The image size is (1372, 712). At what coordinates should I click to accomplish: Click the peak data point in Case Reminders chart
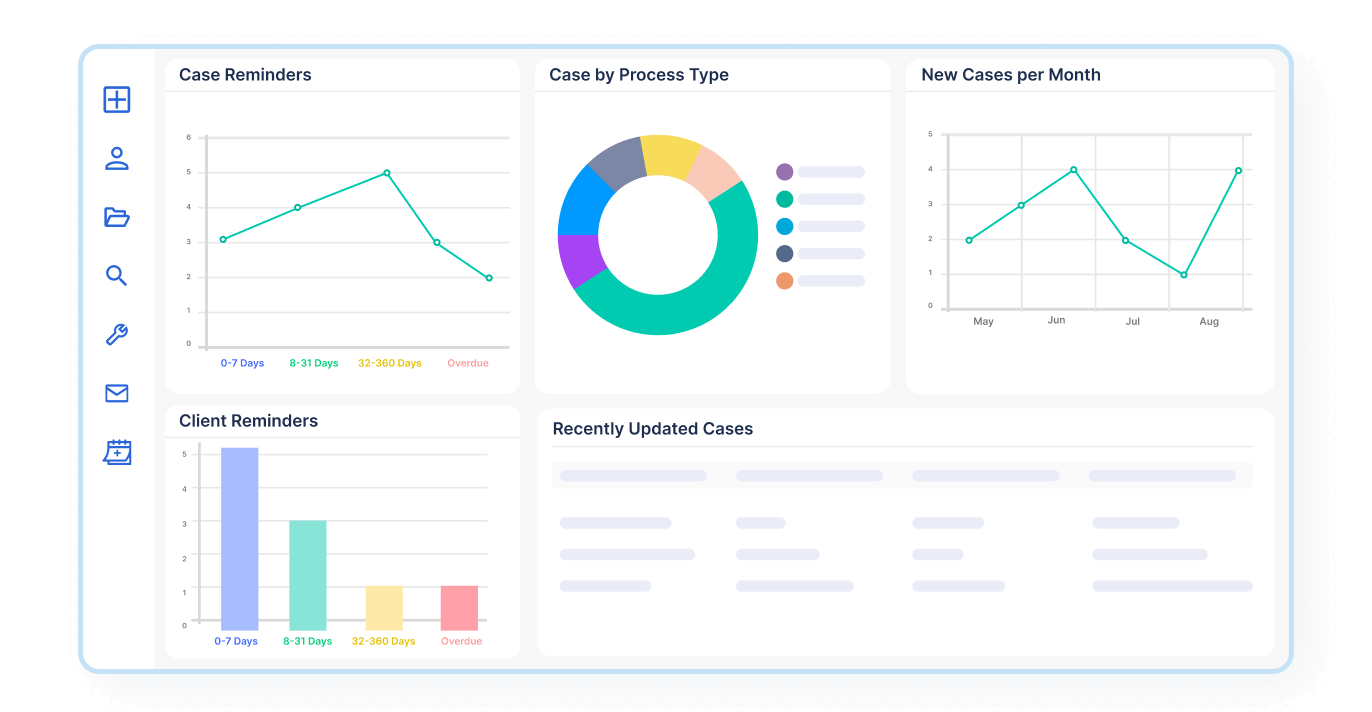click(387, 173)
